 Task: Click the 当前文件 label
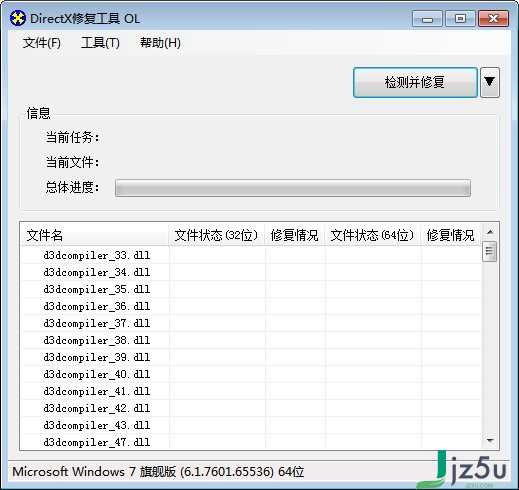72,162
